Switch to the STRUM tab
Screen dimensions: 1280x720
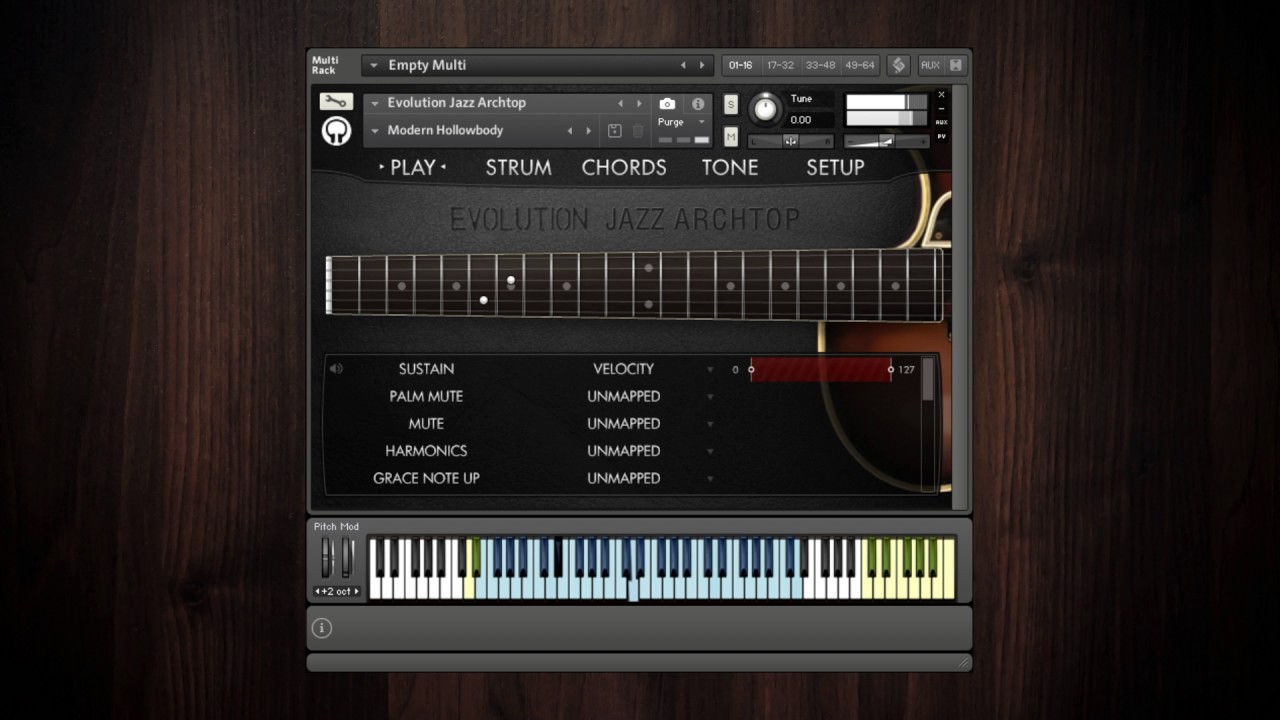[518, 167]
